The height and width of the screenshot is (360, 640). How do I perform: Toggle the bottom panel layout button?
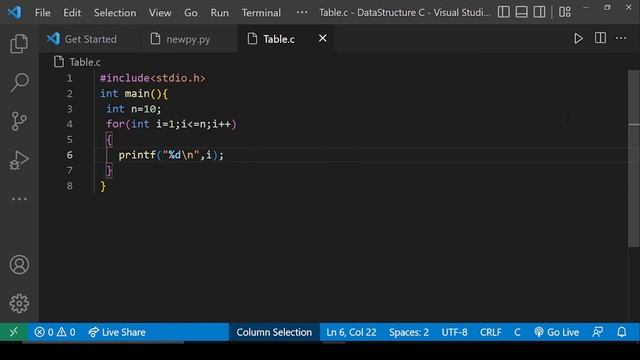(521, 12)
